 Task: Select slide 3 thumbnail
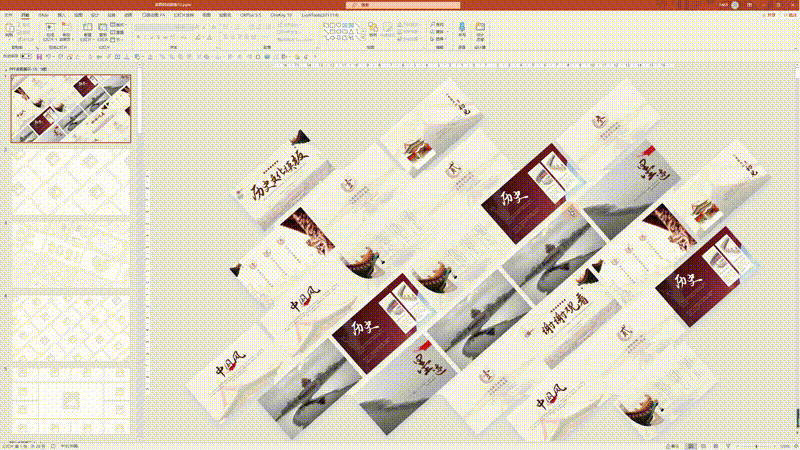pyautogui.click(x=71, y=255)
